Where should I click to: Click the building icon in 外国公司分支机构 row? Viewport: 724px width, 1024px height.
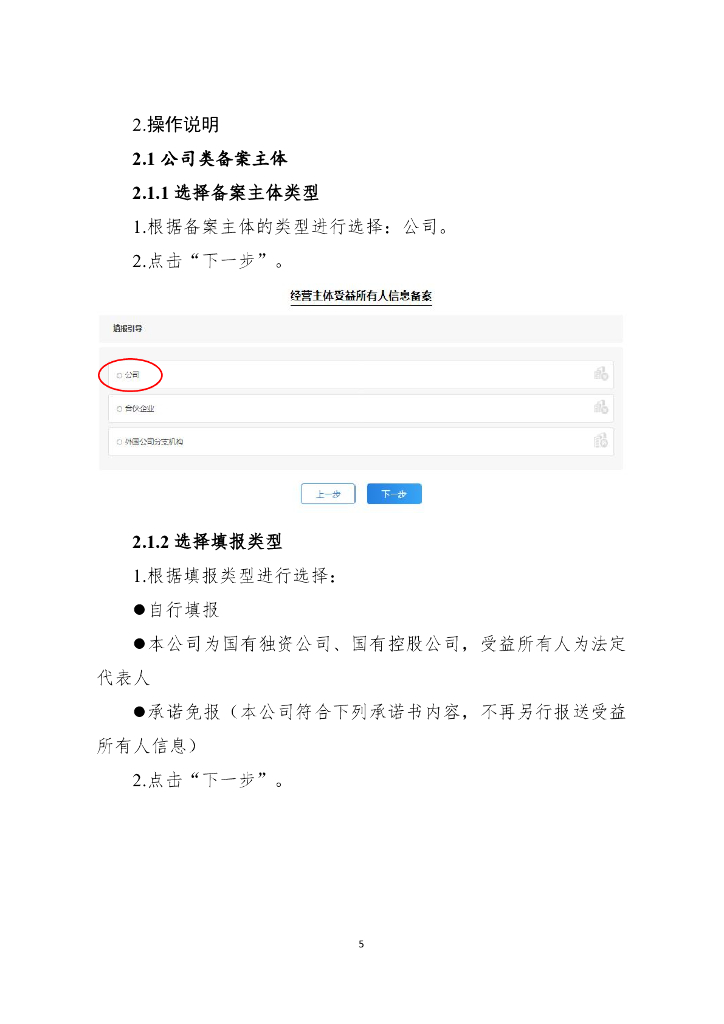(601, 440)
